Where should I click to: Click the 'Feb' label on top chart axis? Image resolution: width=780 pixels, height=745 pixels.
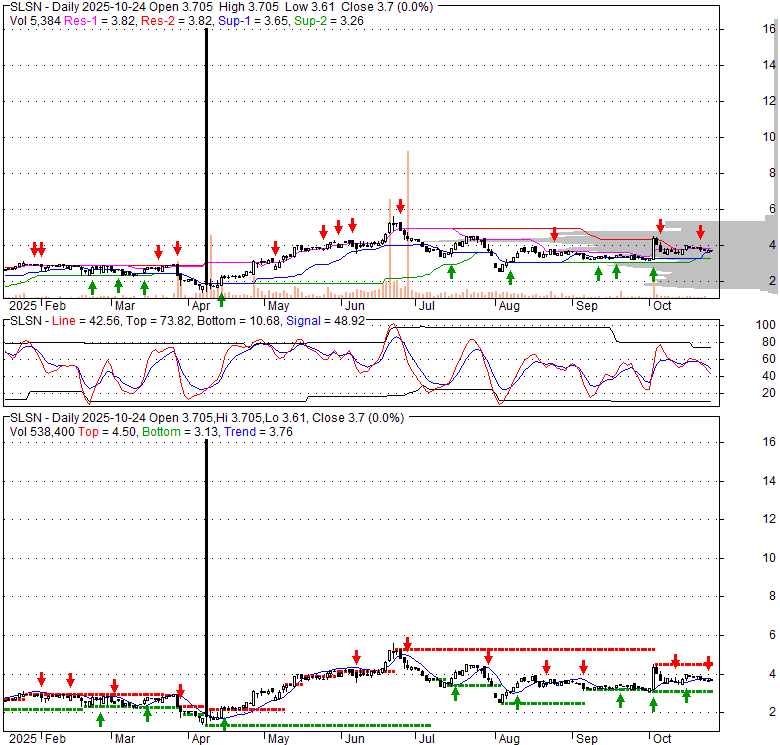pos(55,306)
